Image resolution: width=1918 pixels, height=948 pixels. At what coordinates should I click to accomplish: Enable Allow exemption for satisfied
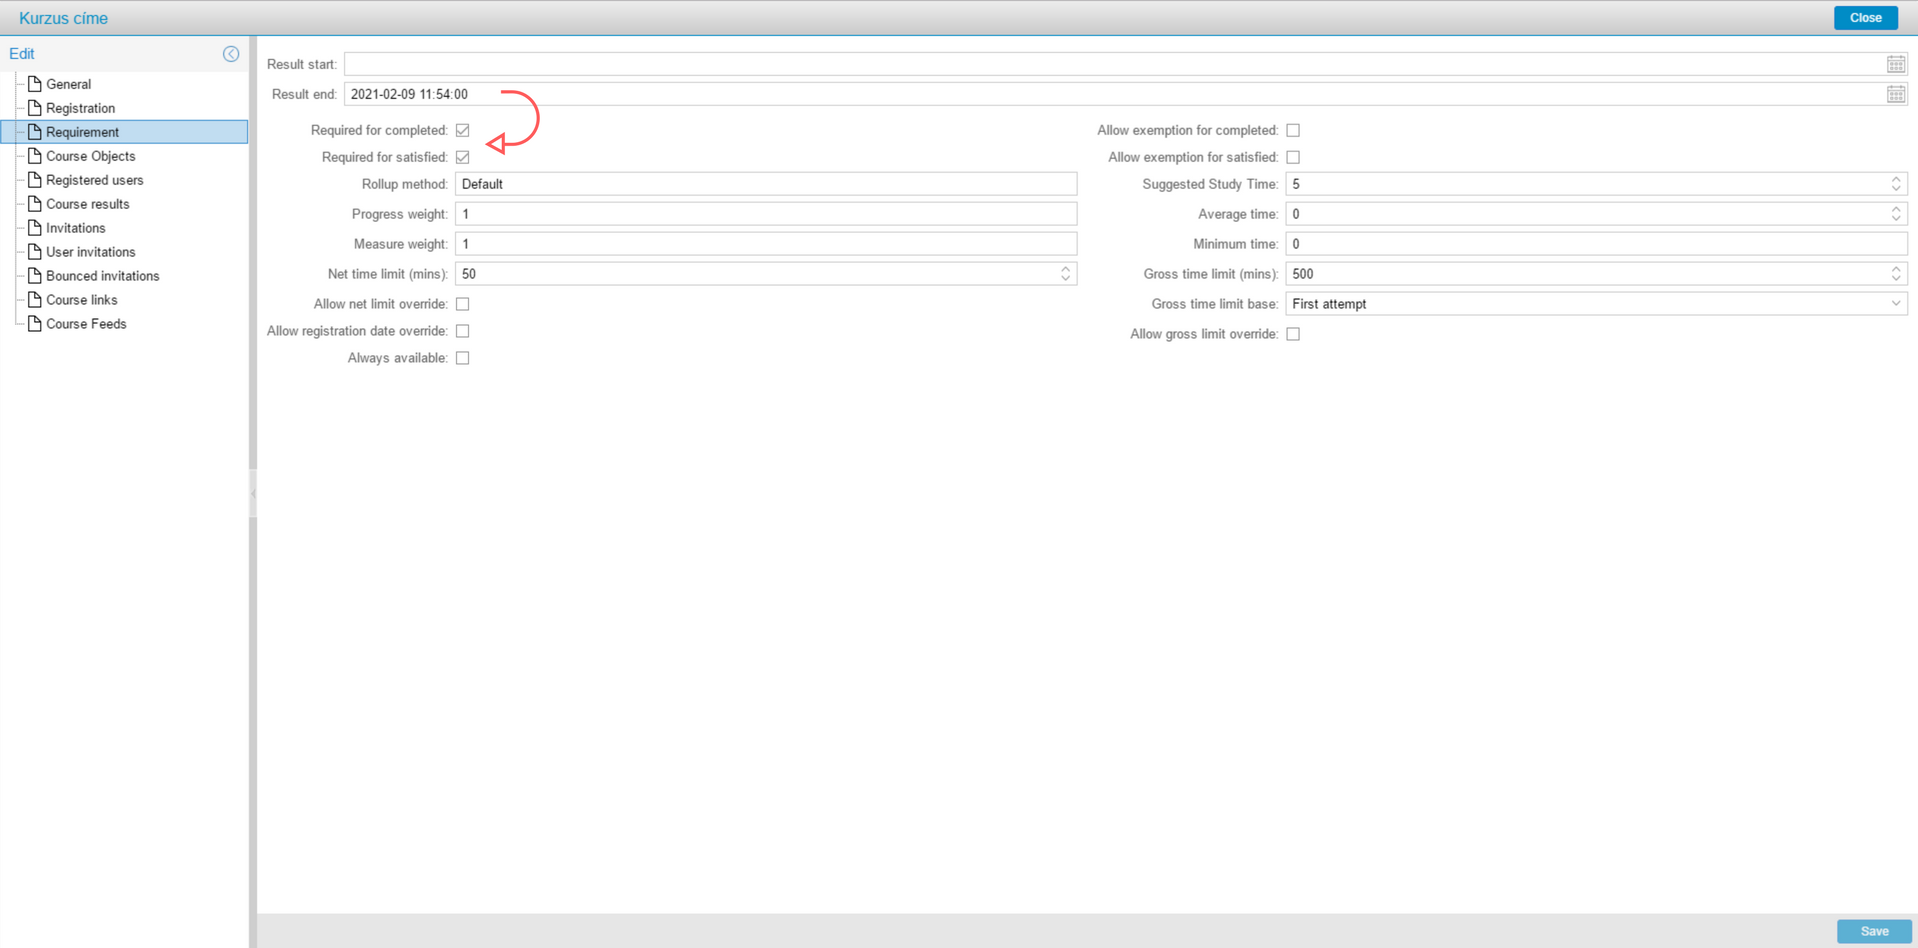(x=1293, y=157)
